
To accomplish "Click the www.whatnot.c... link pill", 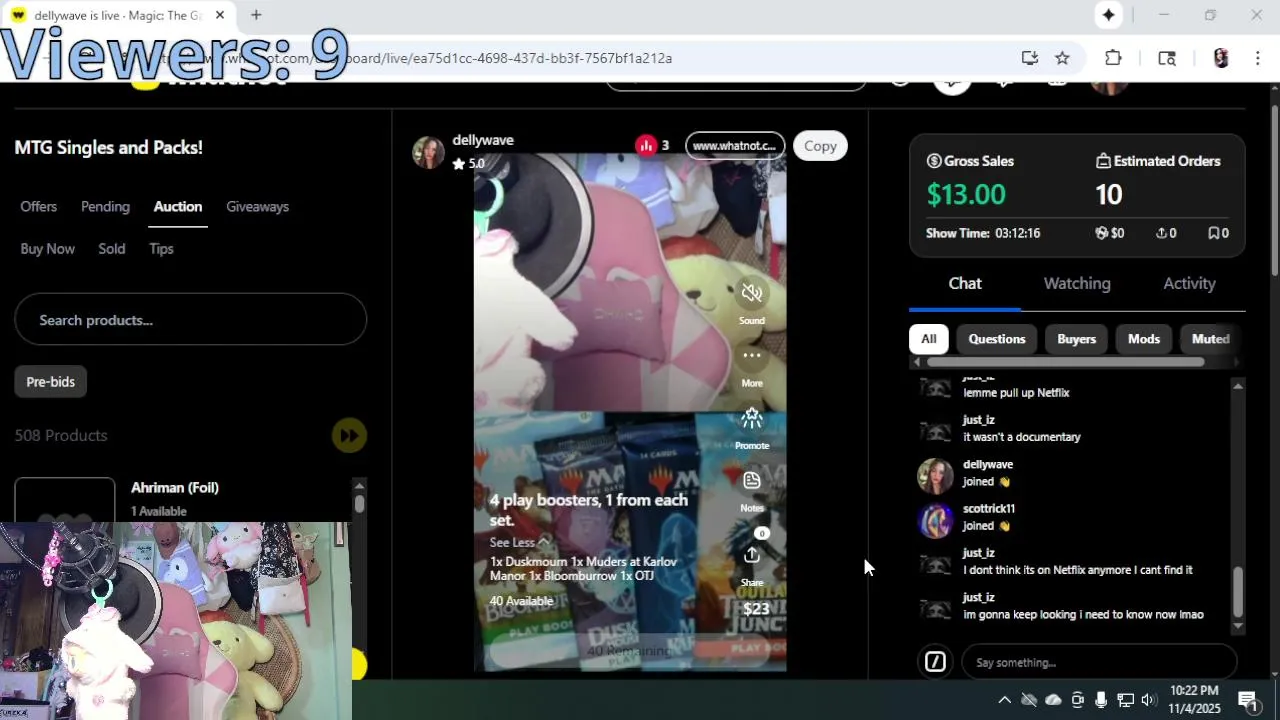I will [x=735, y=146].
